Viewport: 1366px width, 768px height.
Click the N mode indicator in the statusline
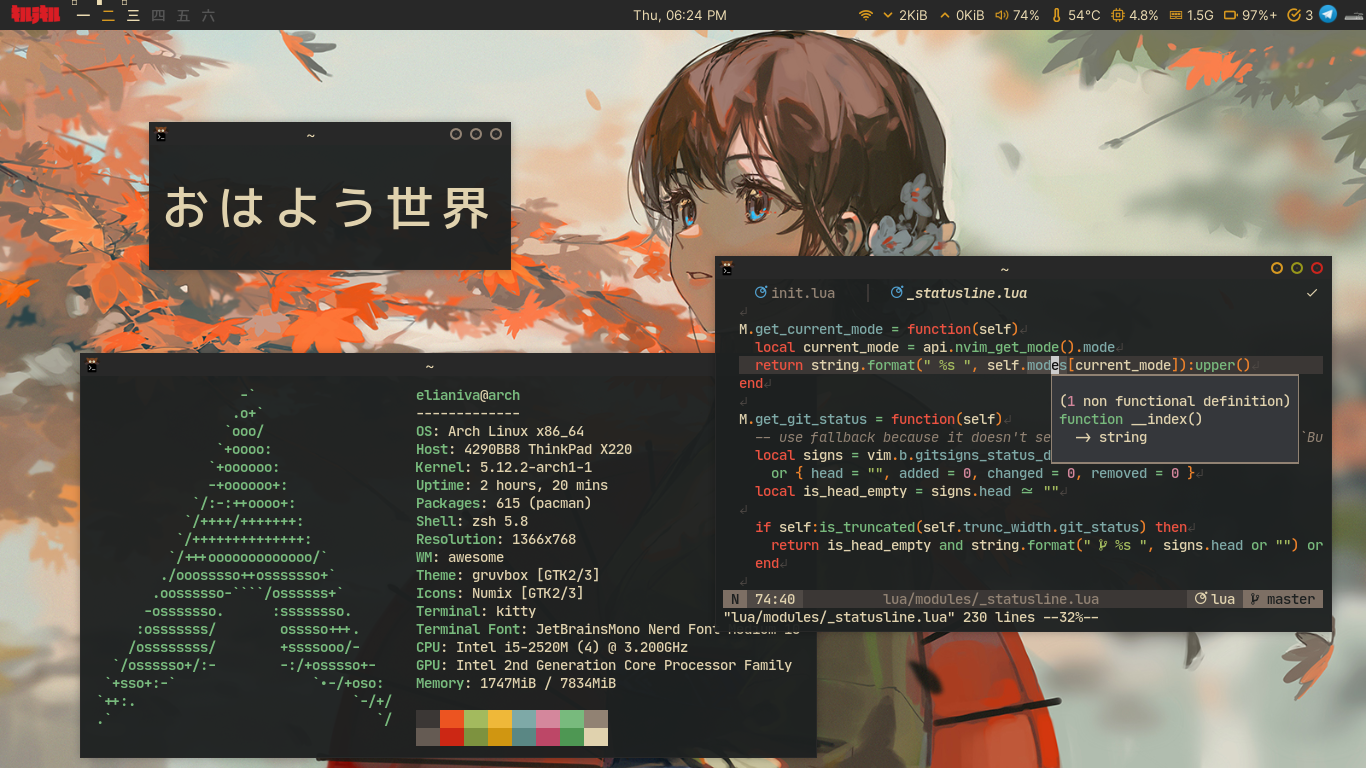tap(735, 599)
